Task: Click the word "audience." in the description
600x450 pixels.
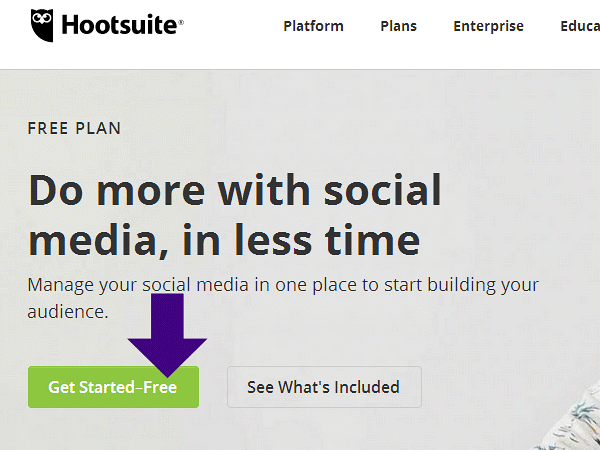Action: [68, 312]
